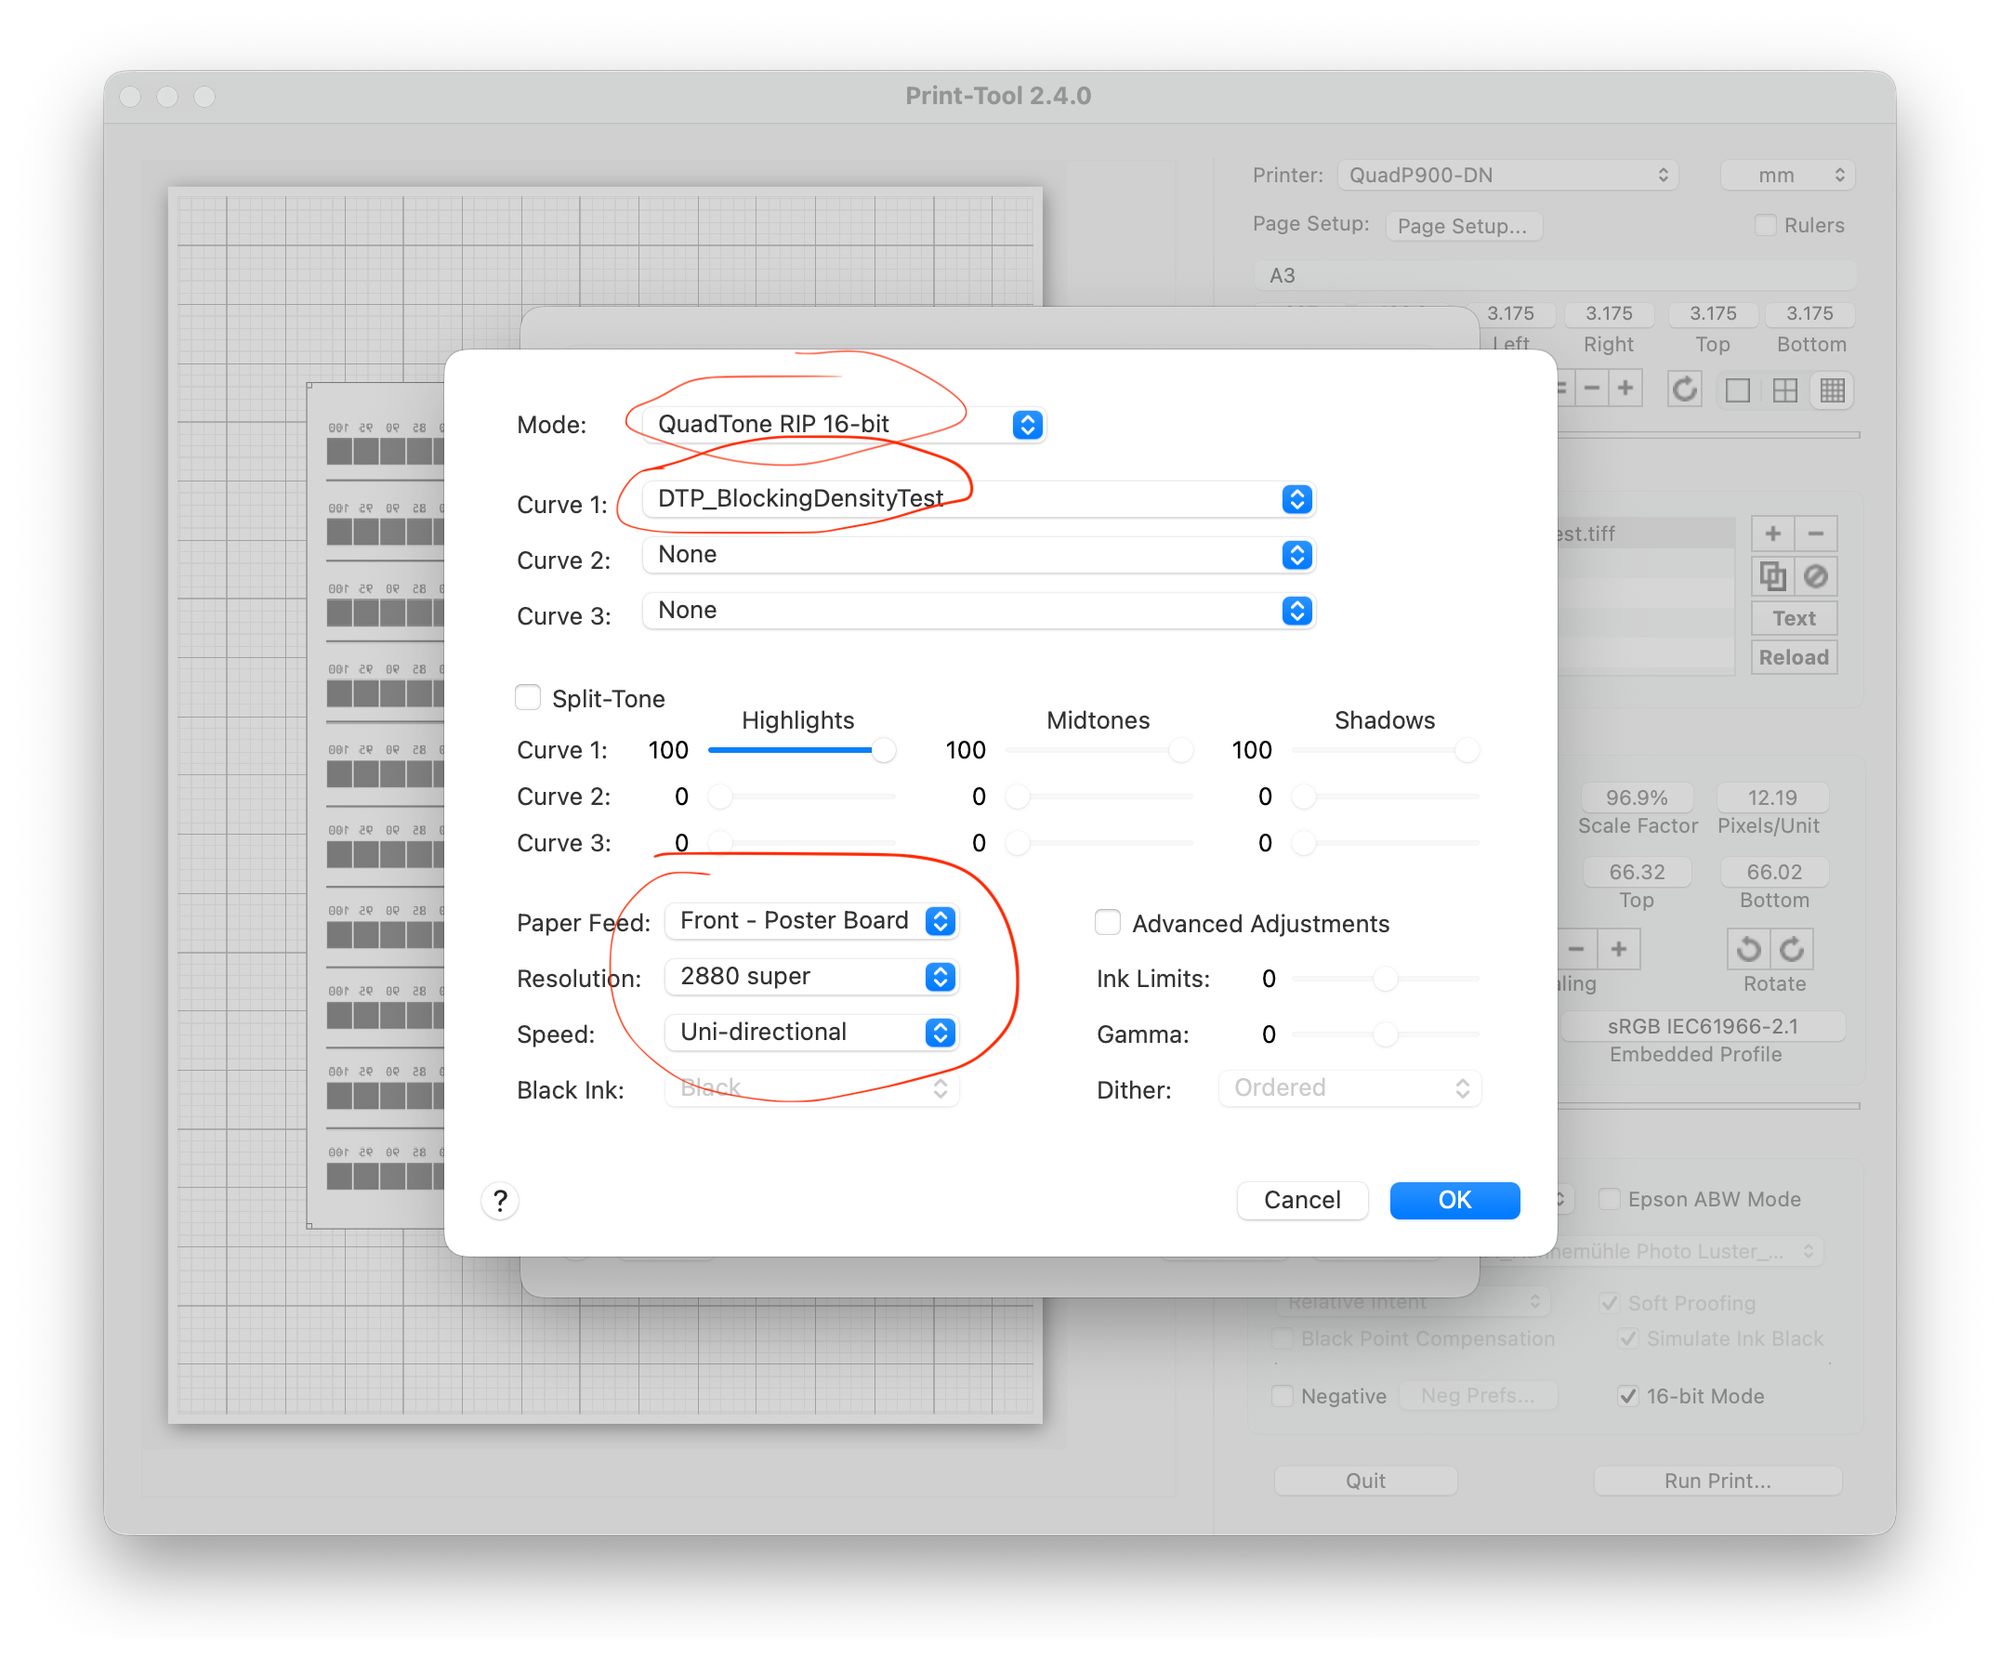Image resolution: width=2000 pixels, height=1673 pixels.
Task: Toggle Simulate Ink Black checkbox
Action: (1628, 1338)
